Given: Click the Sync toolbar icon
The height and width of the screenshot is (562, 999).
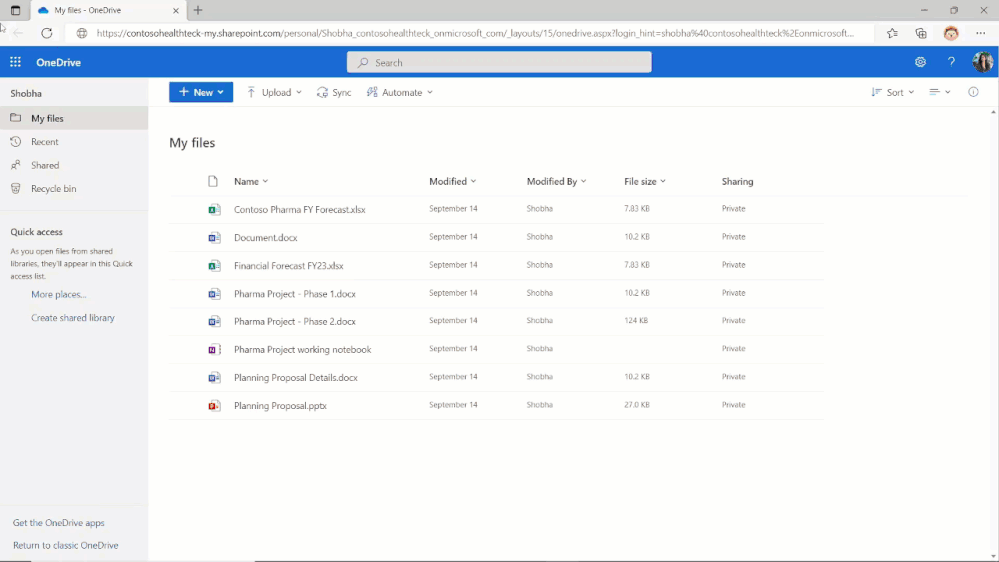Looking at the screenshot, I should (x=334, y=92).
